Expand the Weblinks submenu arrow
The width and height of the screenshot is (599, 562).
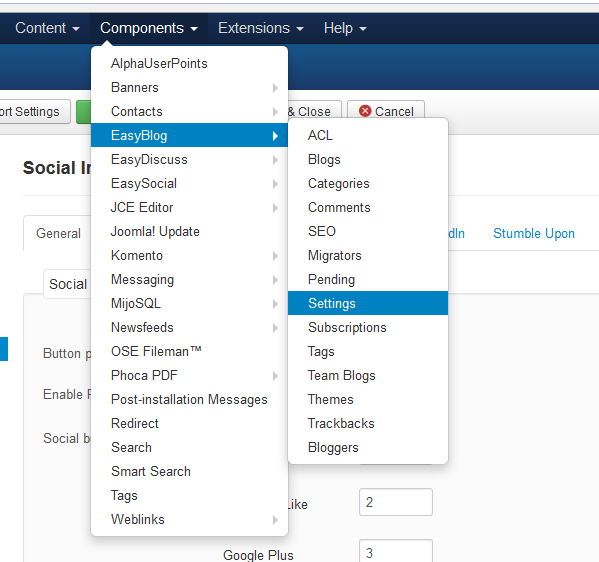(275, 520)
